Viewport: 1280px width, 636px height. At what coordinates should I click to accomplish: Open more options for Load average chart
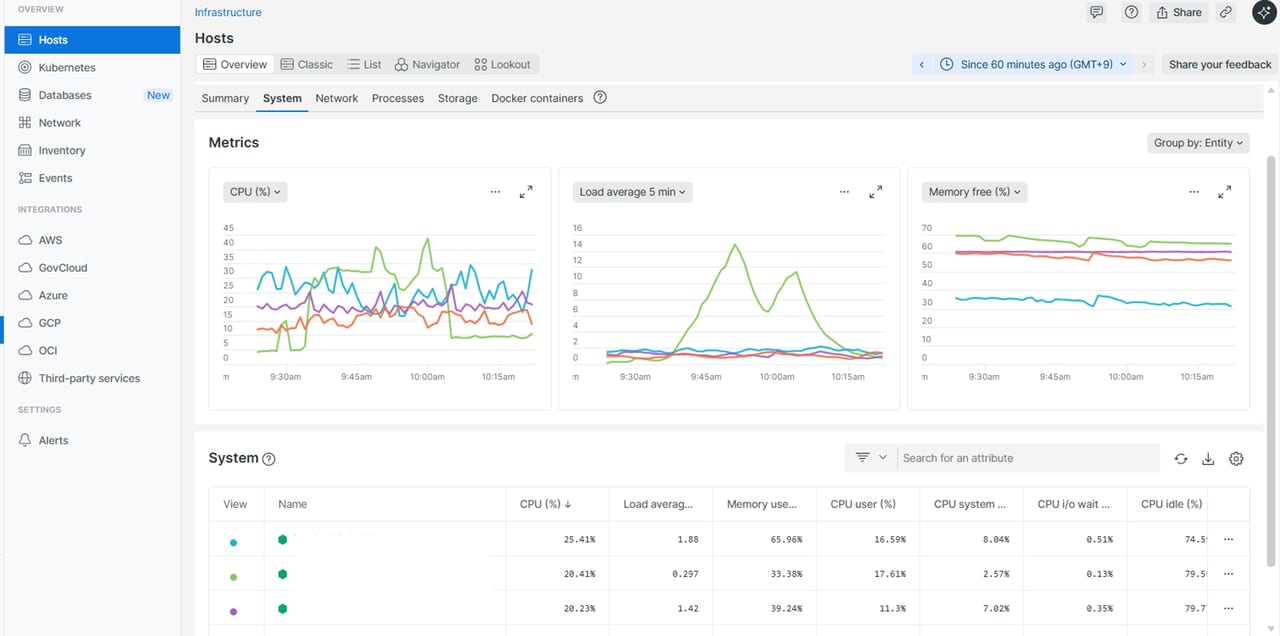tap(844, 192)
